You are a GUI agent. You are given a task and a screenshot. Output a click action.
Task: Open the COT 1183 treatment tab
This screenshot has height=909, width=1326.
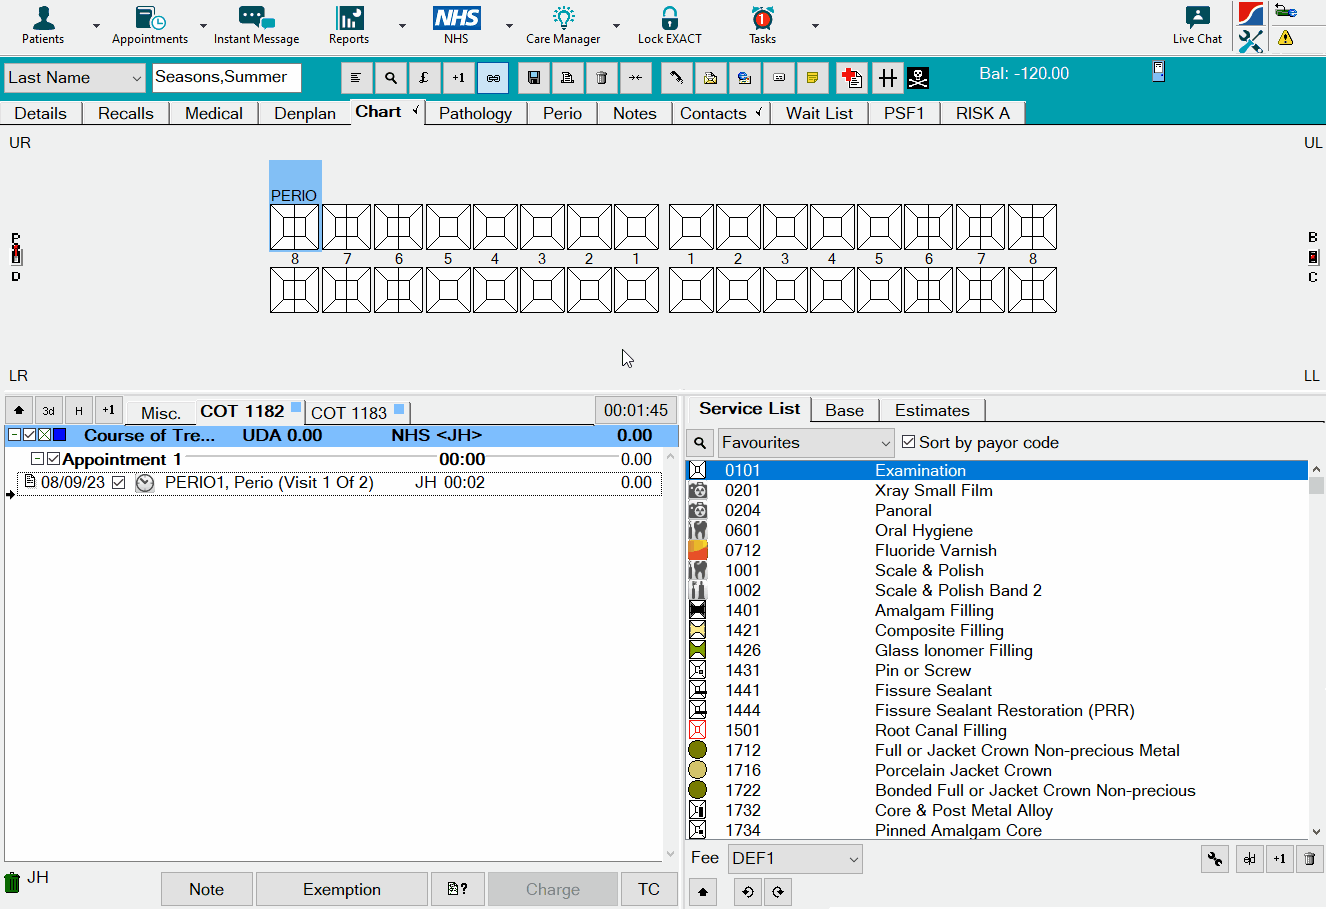[349, 412]
